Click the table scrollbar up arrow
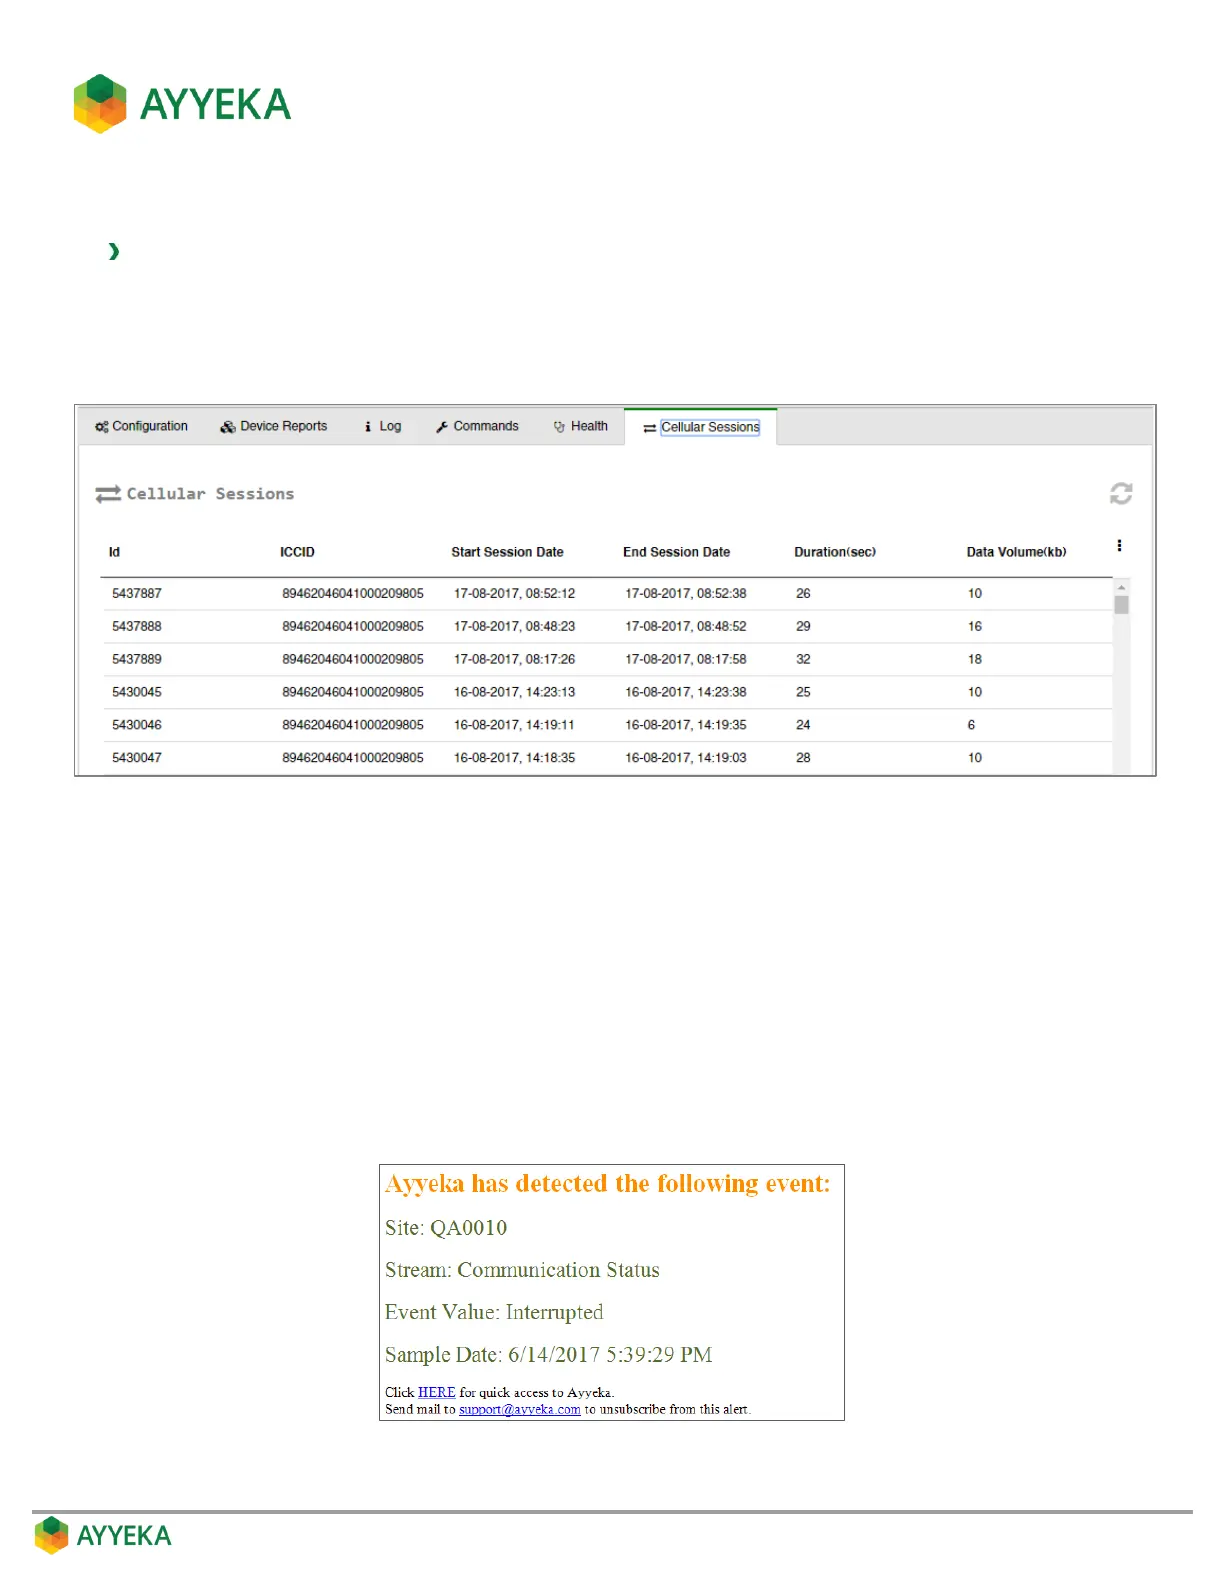Screen dimensions: 1224x1584 (1122, 587)
